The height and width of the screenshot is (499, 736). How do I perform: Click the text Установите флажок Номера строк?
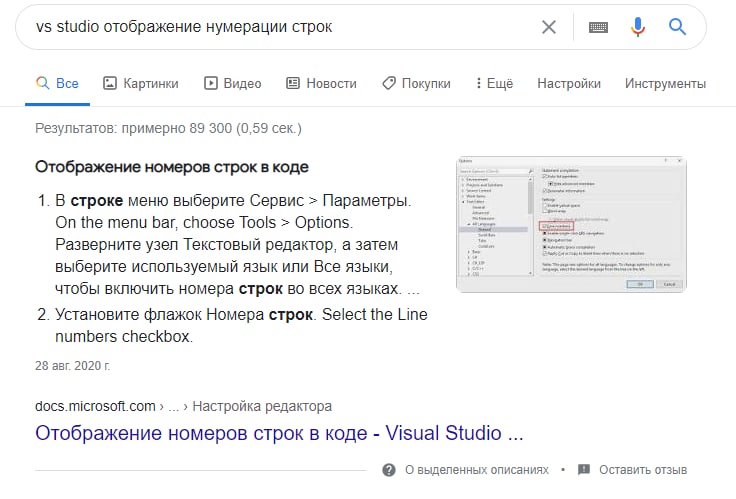[x=184, y=315]
